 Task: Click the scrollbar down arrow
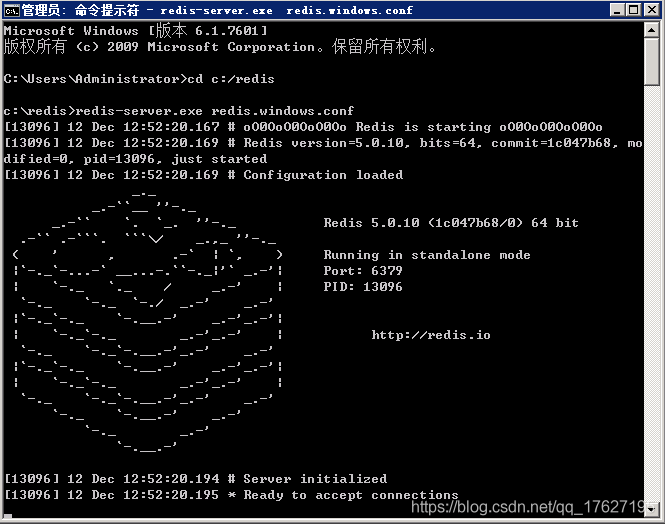(651, 509)
